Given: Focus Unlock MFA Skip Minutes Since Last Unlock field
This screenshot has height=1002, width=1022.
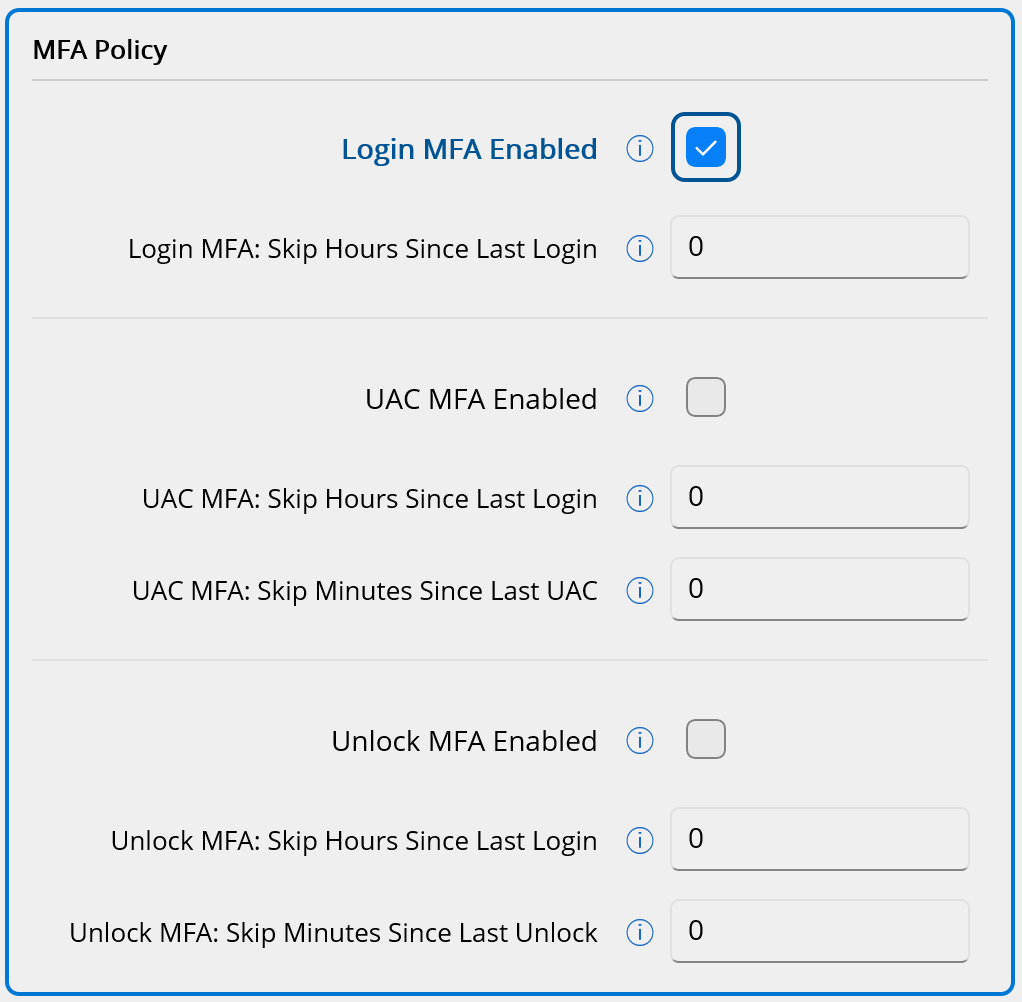Looking at the screenshot, I should 819,931.
